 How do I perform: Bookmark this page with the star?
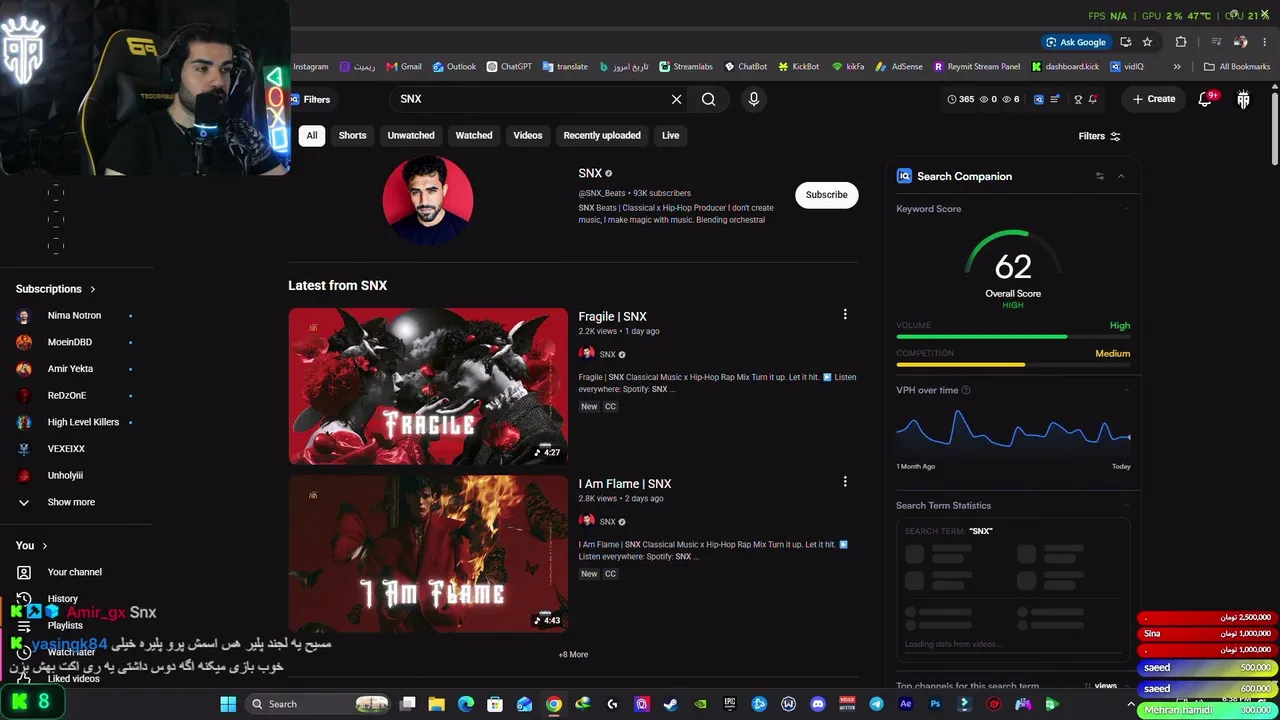[x=1147, y=42]
